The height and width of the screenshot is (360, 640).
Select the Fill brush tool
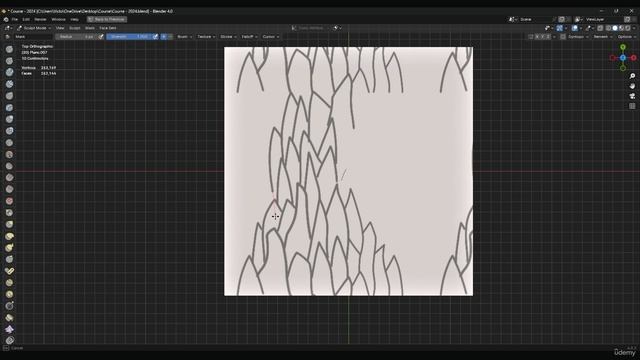(9, 178)
